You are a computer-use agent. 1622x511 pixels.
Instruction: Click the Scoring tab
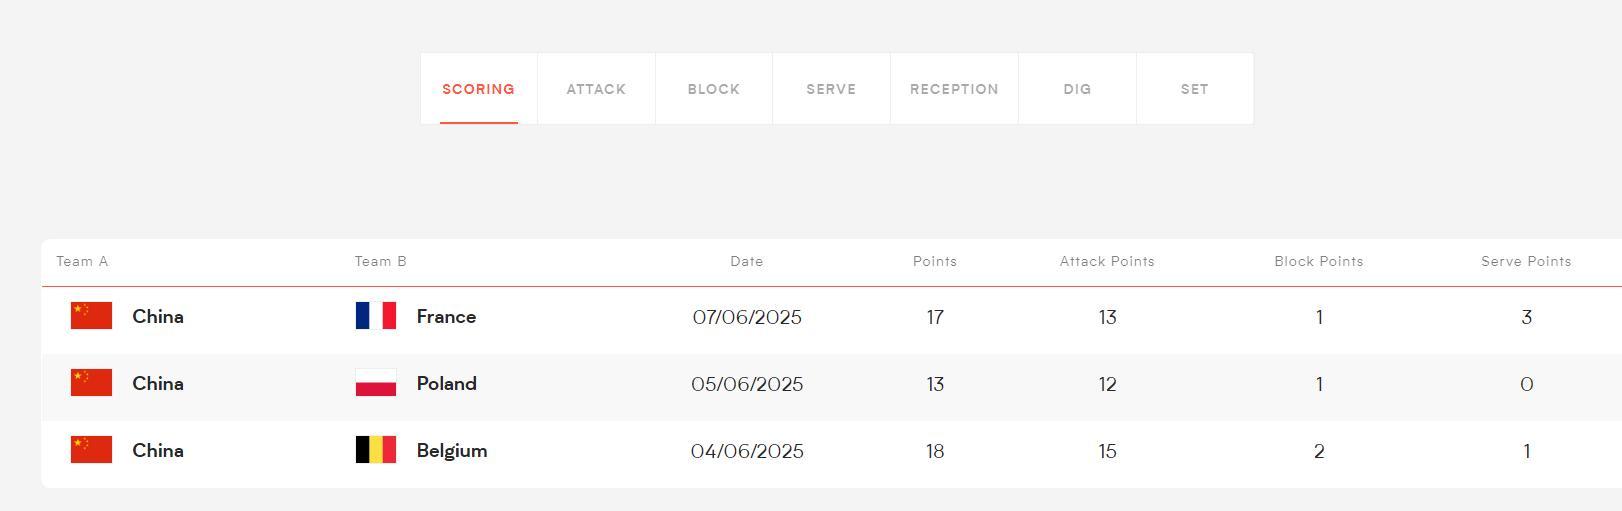tap(478, 89)
